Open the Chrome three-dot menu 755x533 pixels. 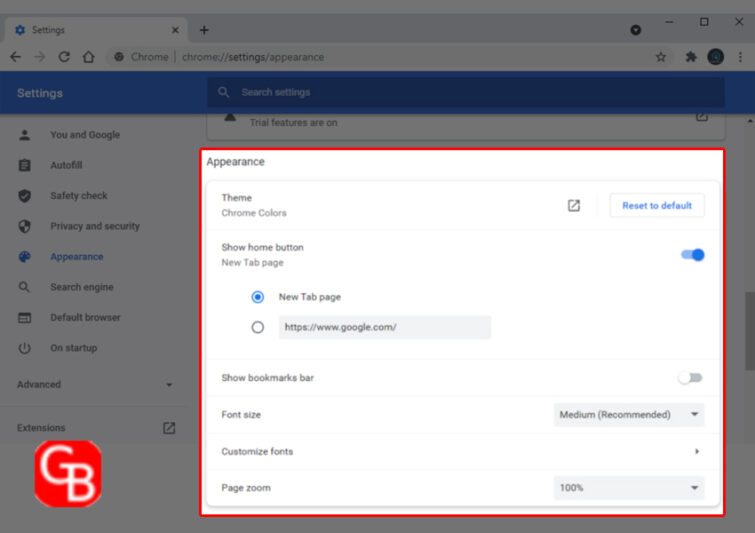(x=740, y=57)
